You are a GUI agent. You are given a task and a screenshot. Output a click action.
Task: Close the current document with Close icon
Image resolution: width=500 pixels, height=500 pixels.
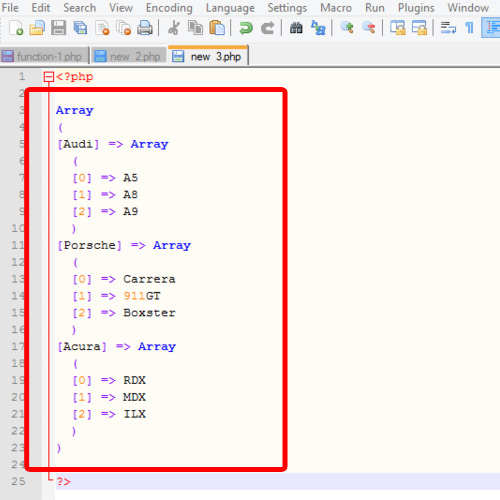point(102,28)
